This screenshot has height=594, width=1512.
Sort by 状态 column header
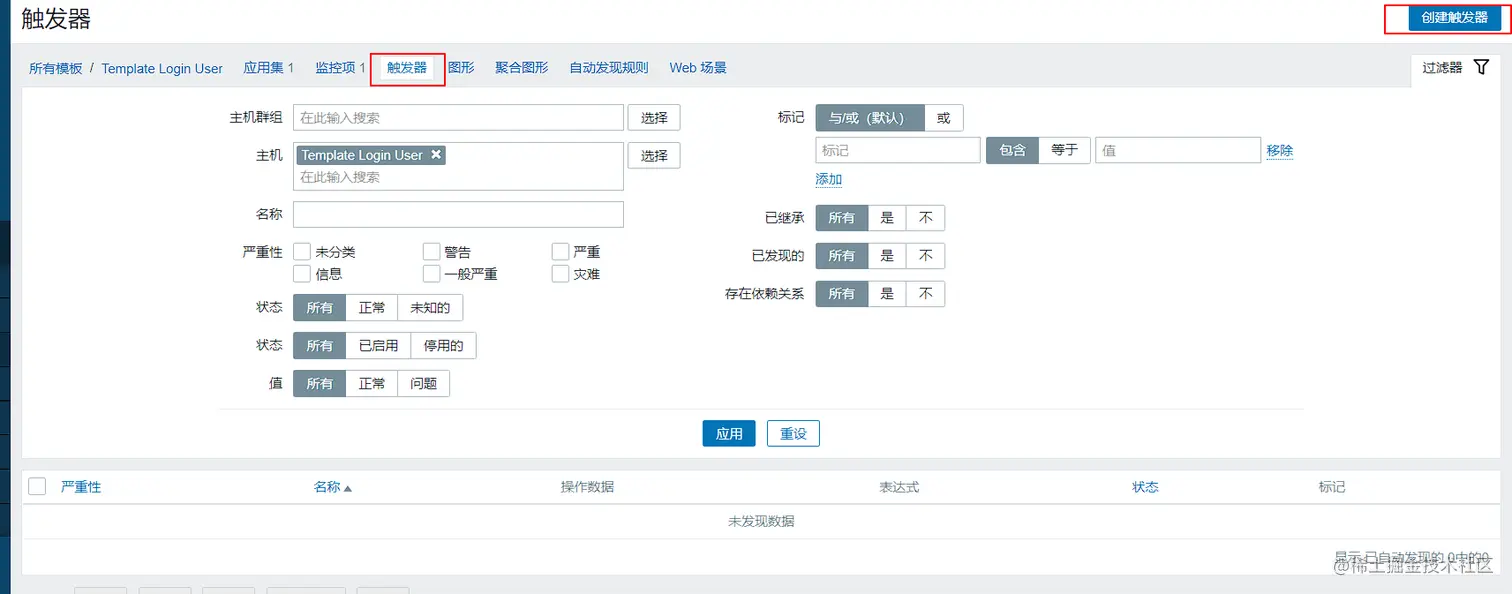(1145, 487)
